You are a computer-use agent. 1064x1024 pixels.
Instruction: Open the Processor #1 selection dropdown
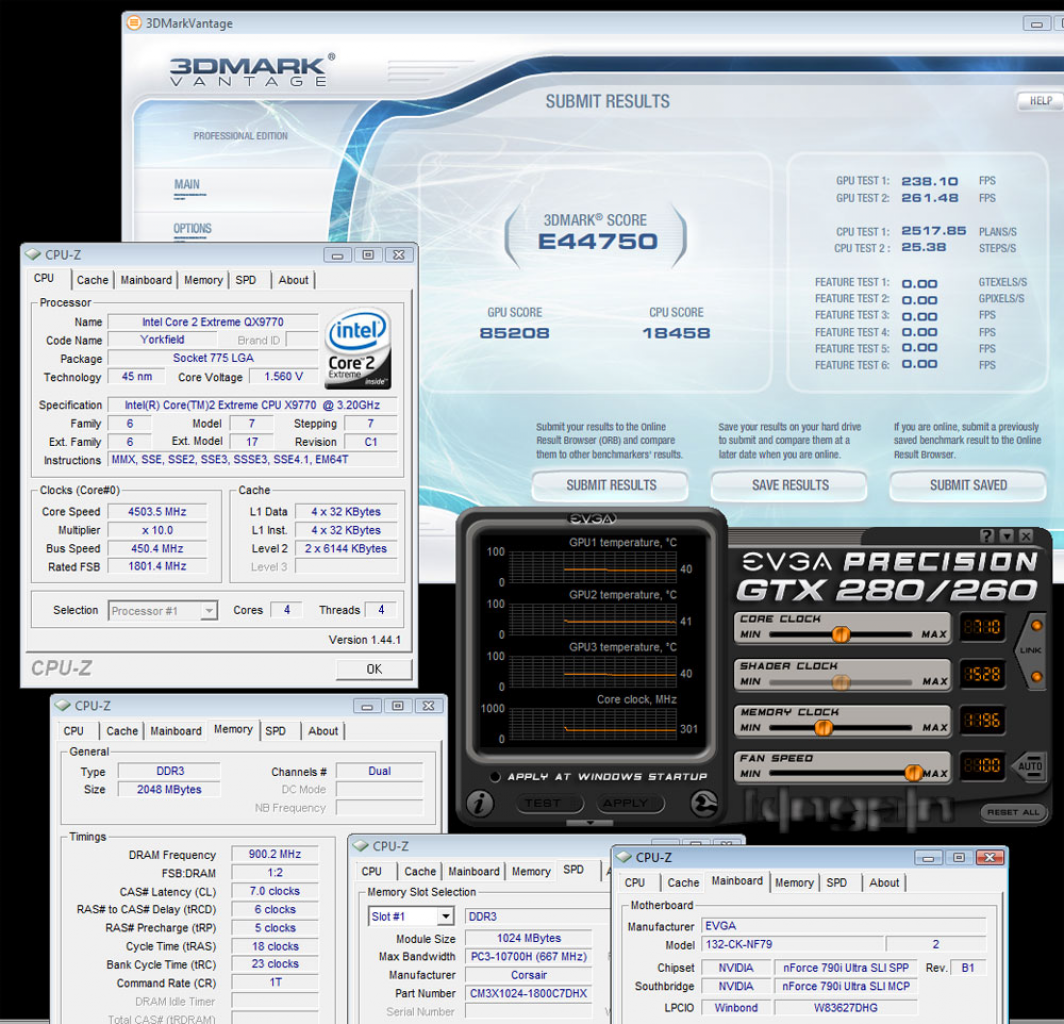(x=209, y=611)
